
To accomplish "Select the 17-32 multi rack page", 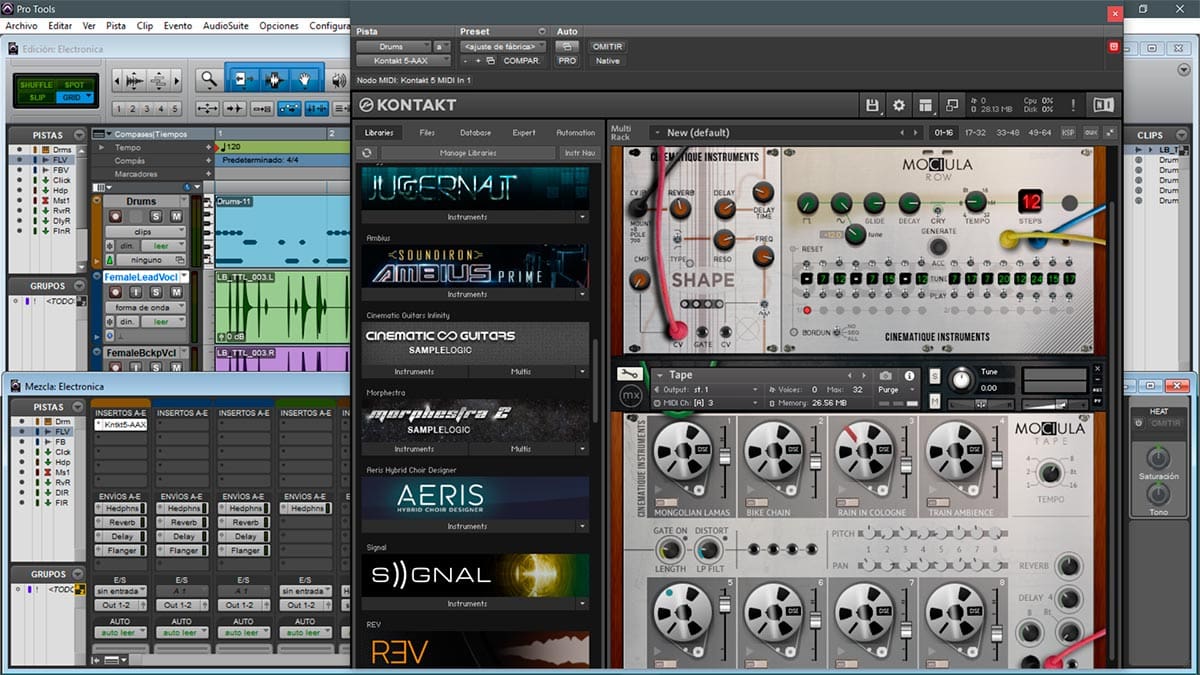I will [974, 132].
